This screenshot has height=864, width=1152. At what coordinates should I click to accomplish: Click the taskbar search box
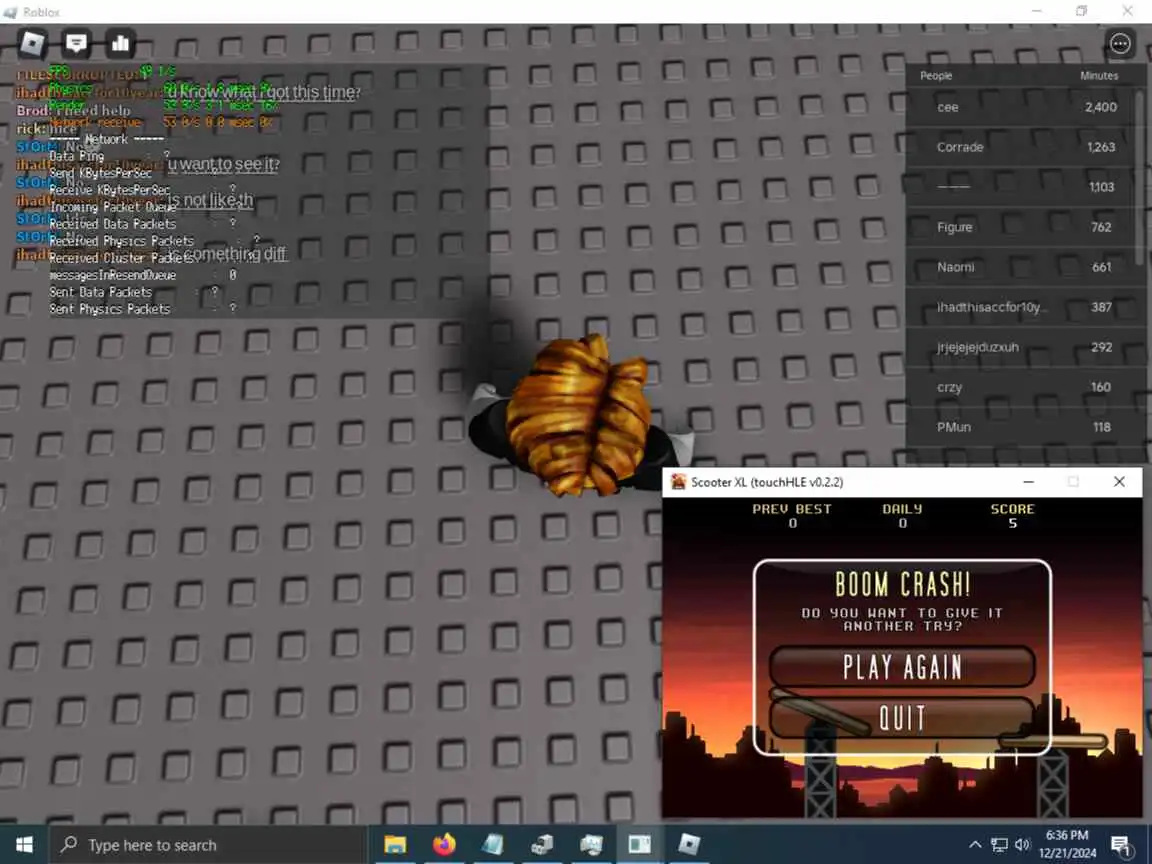point(207,845)
